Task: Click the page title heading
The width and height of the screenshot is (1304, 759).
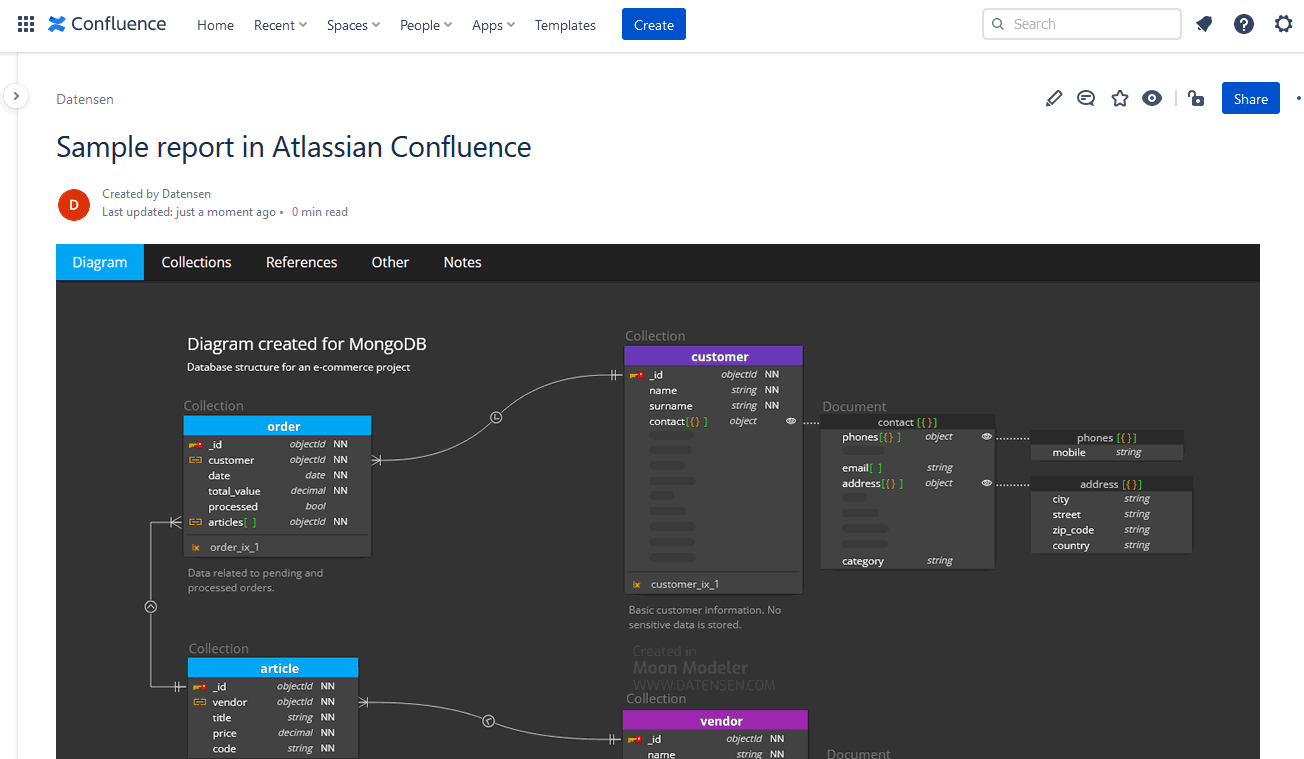Action: pyautogui.click(x=294, y=147)
